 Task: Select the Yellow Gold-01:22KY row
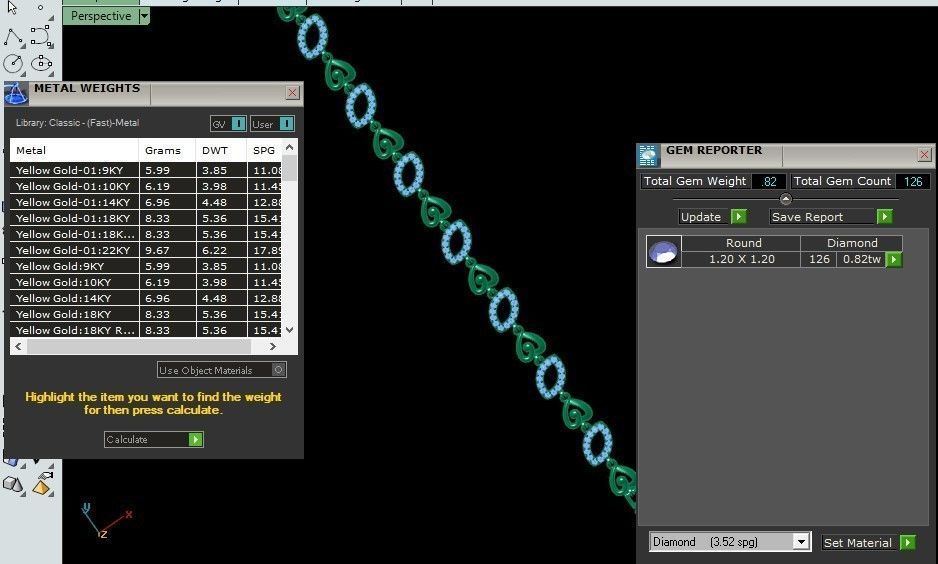coord(145,250)
